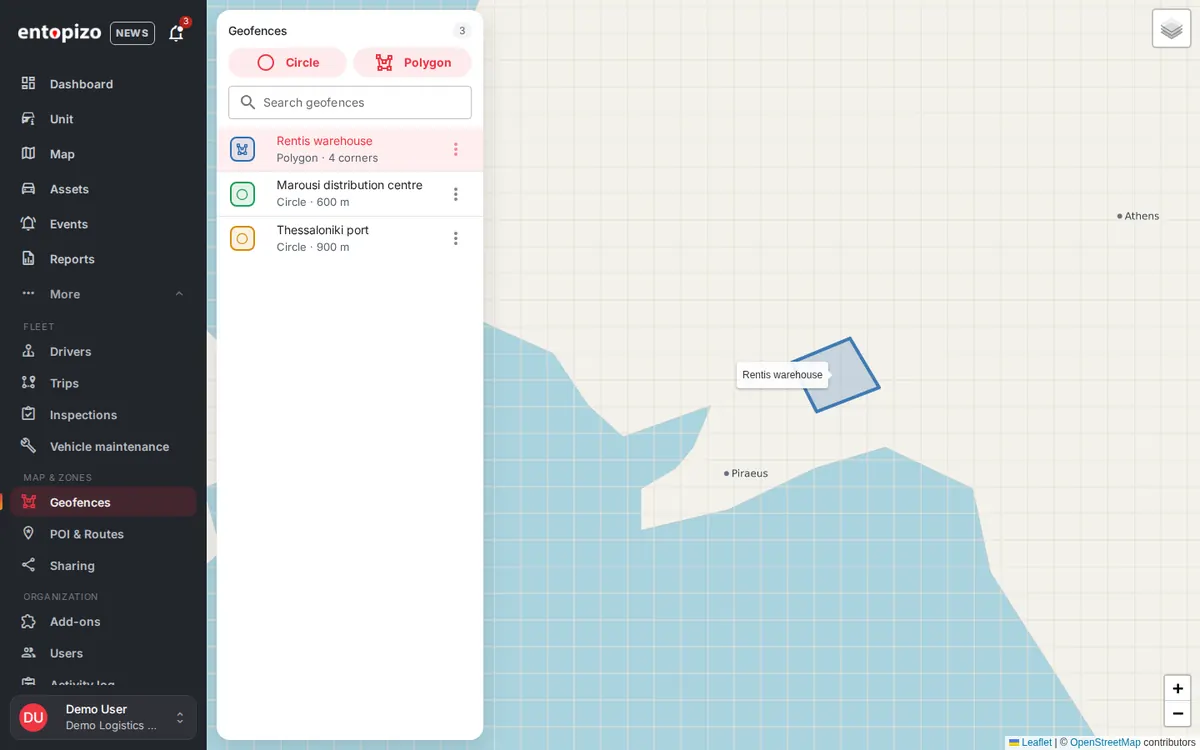Image resolution: width=1200 pixels, height=750 pixels.
Task: Click the entopizo logo
Action: 59,33
